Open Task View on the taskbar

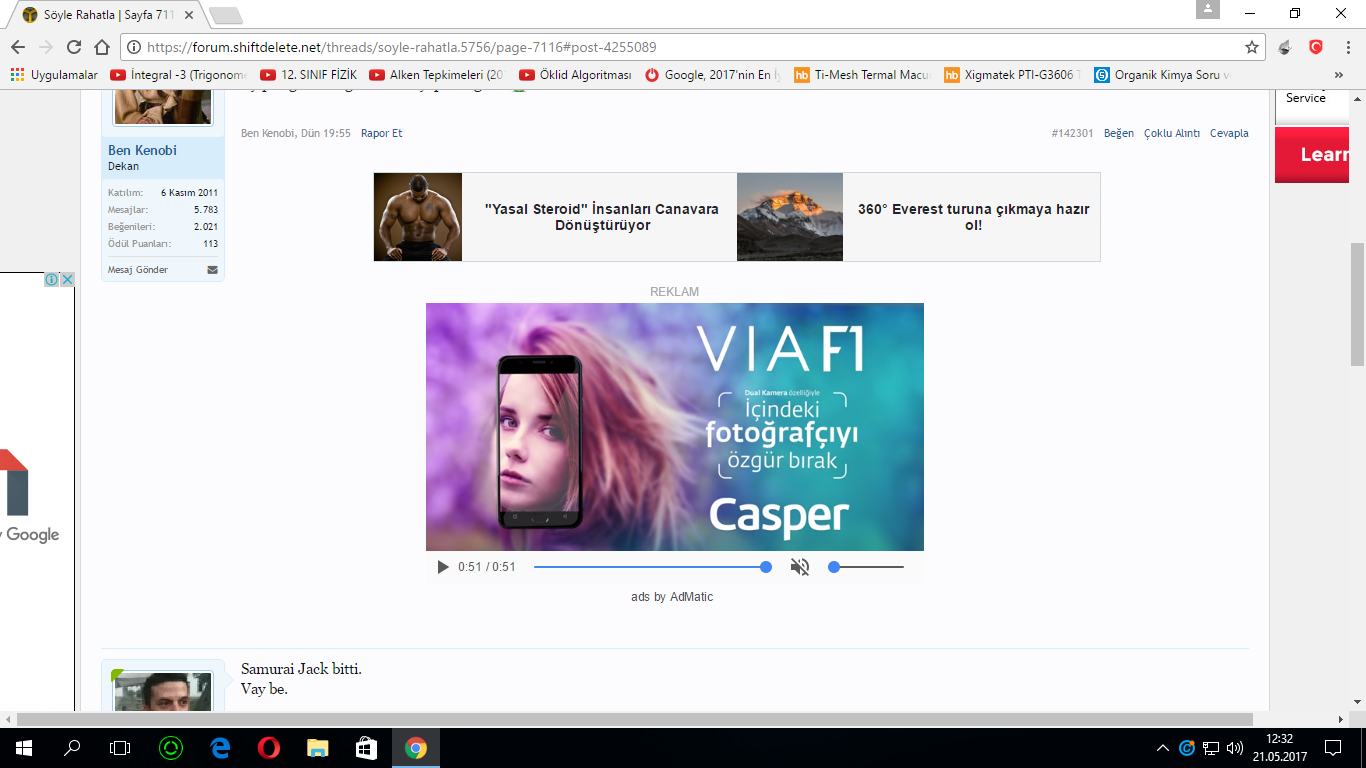120,747
